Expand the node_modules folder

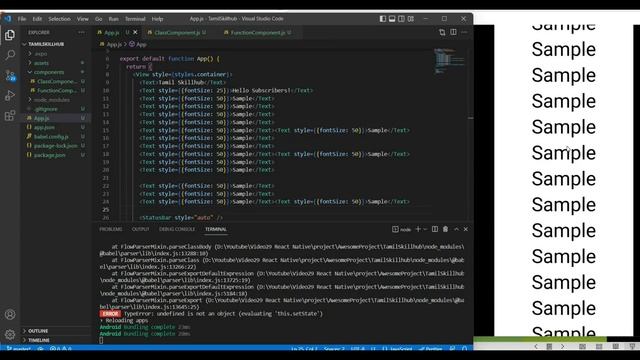56,100
